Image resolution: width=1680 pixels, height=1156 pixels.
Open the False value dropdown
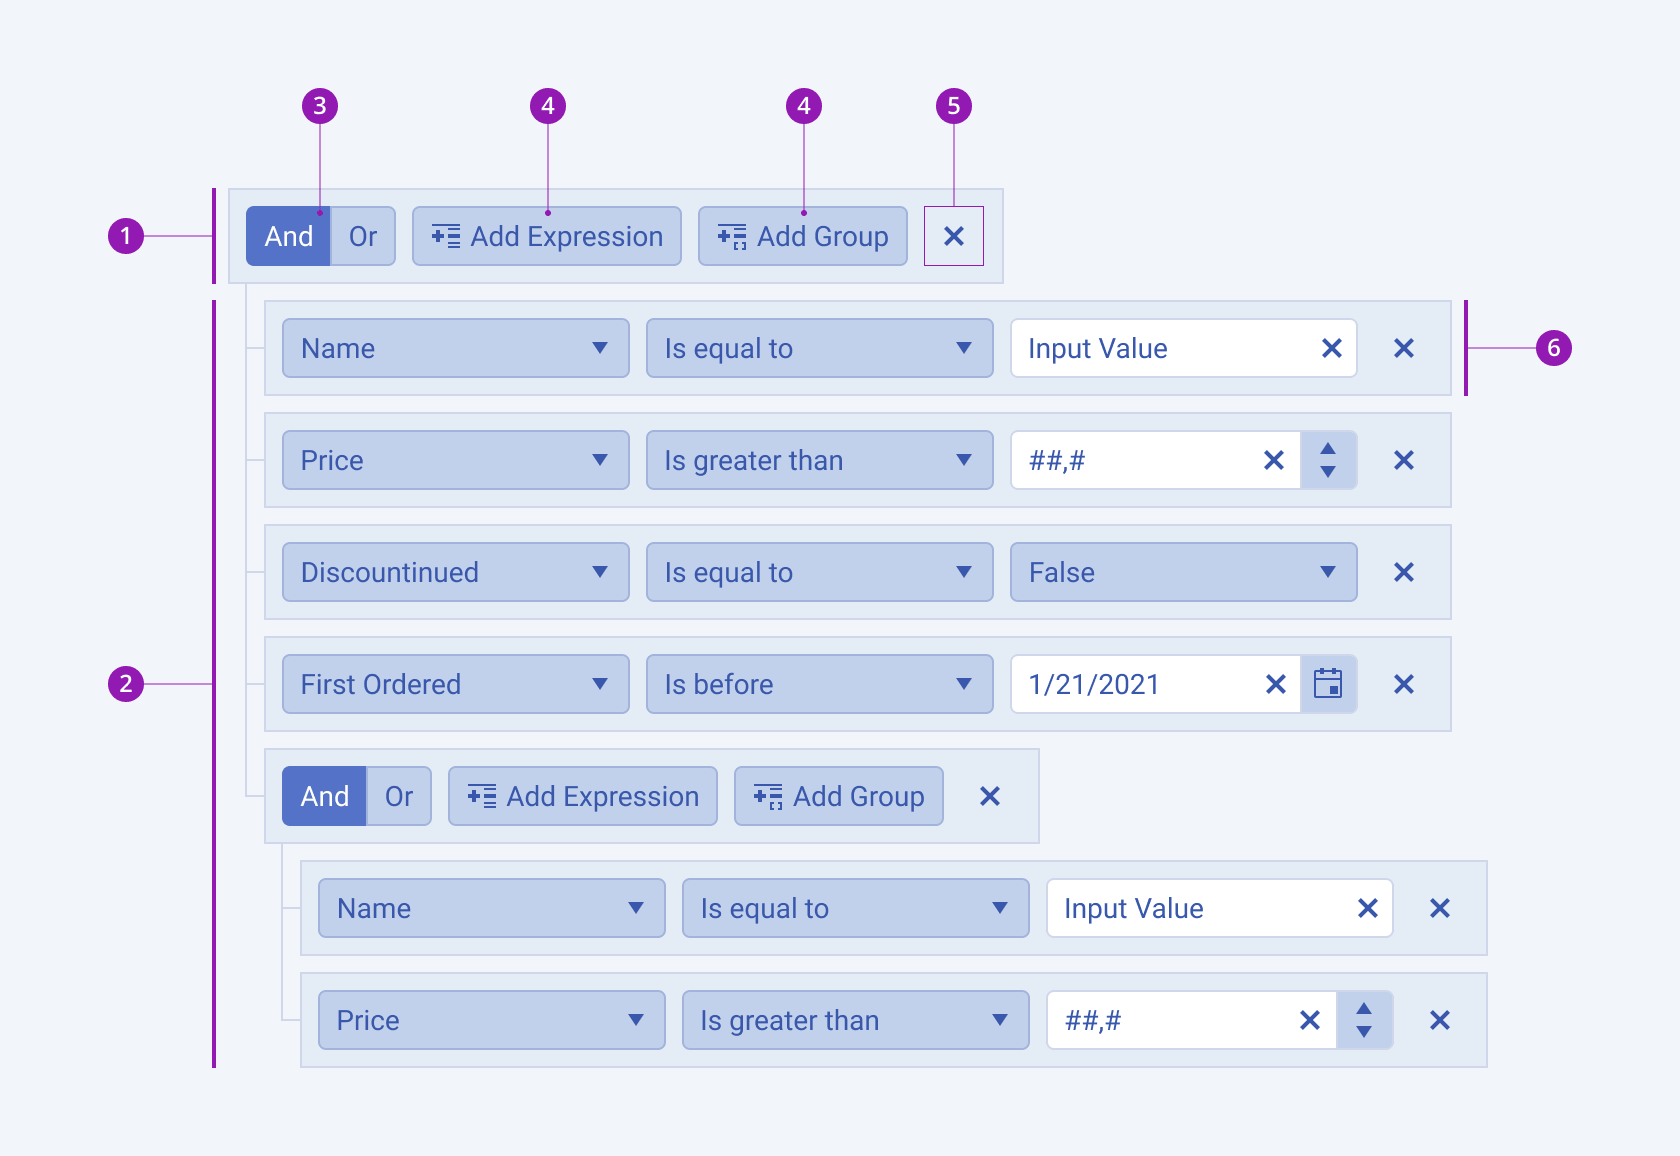[1184, 572]
